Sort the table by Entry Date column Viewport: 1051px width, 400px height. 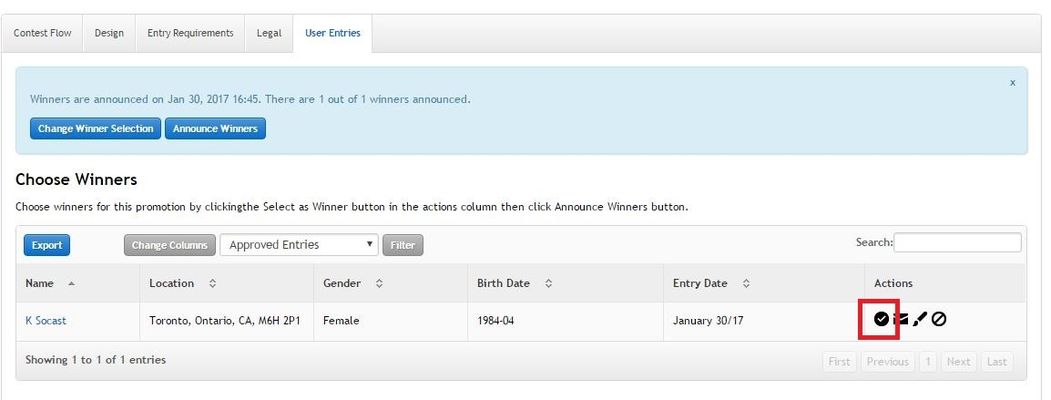(746, 284)
